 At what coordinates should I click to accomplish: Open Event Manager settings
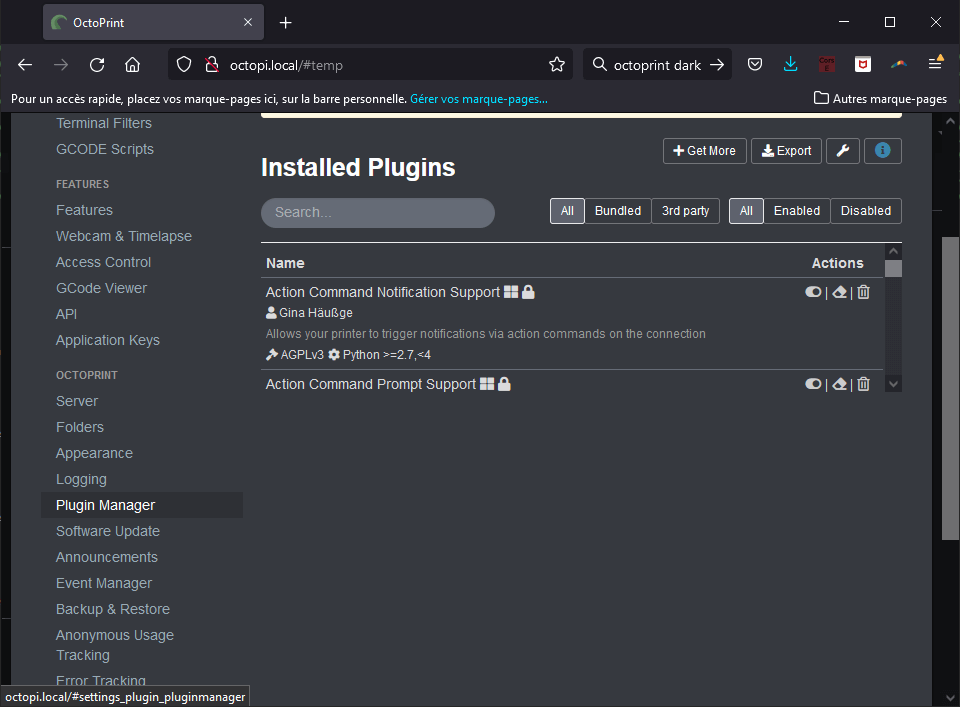click(104, 583)
